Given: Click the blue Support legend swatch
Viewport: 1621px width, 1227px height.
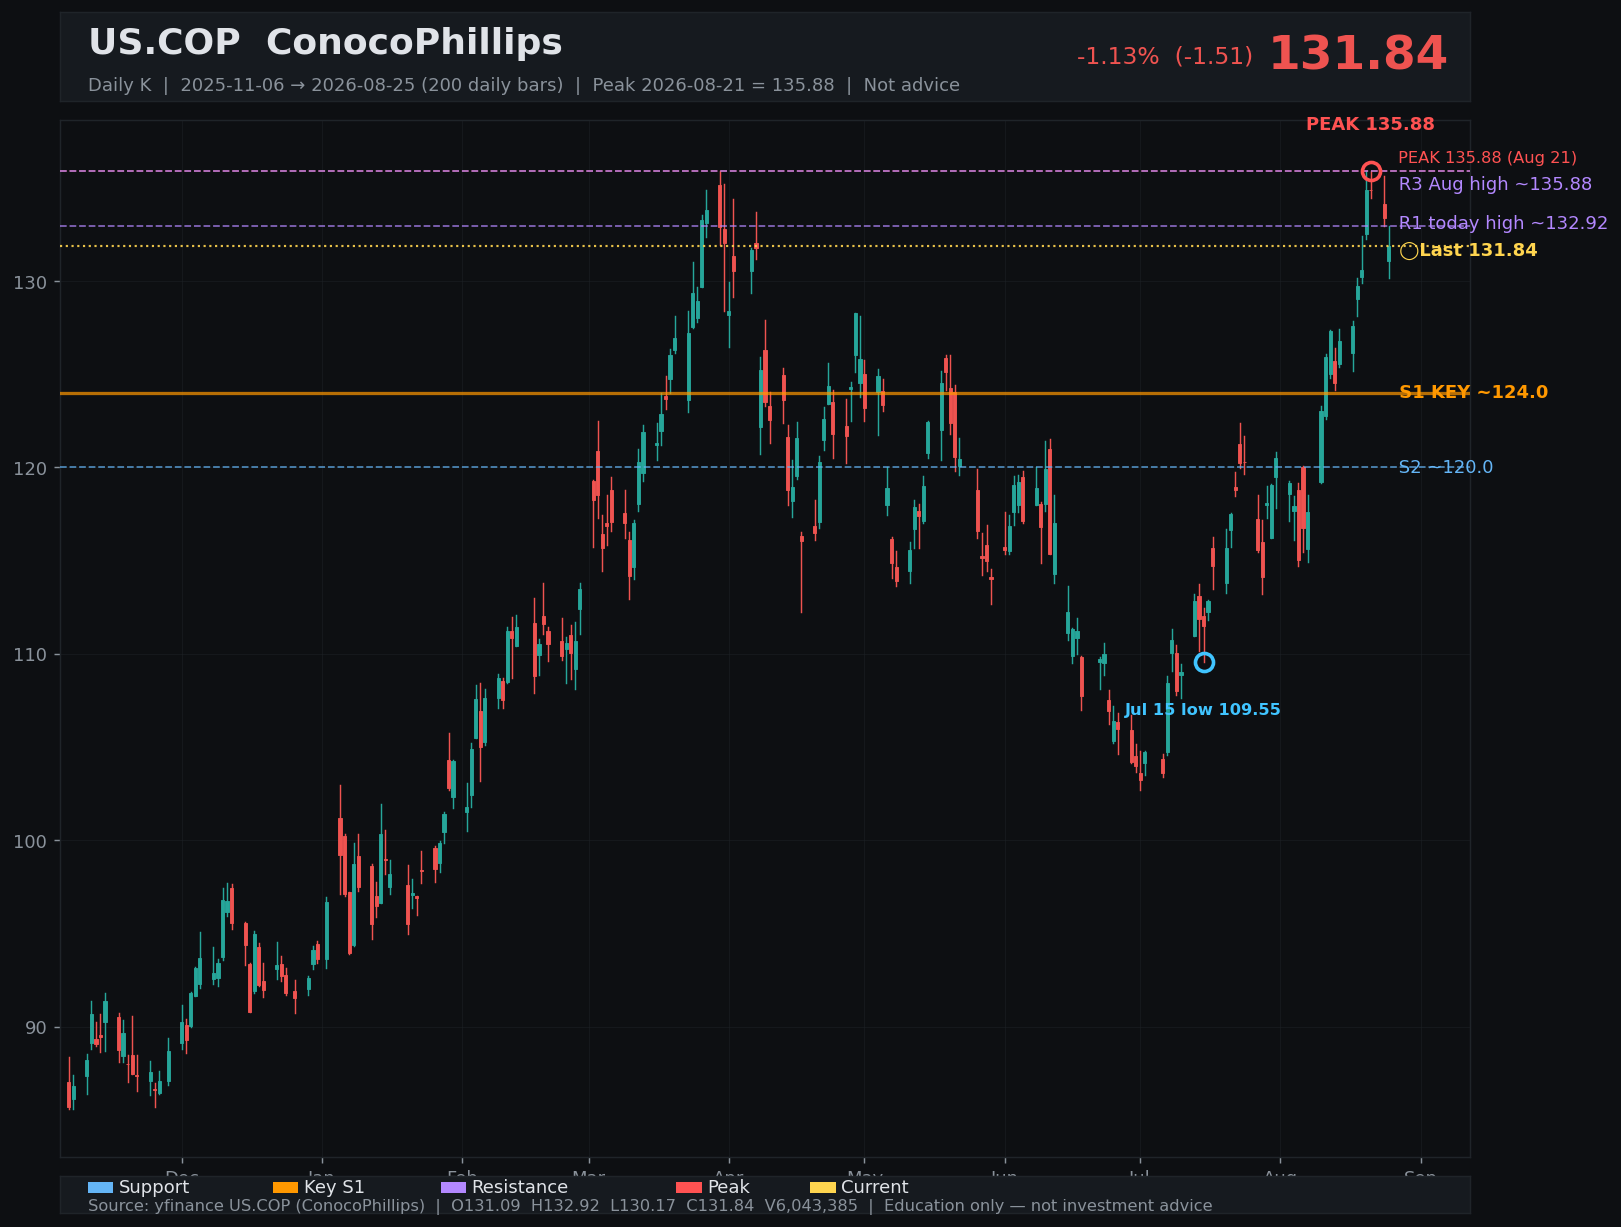Looking at the screenshot, I should (x=100, y=1187).
